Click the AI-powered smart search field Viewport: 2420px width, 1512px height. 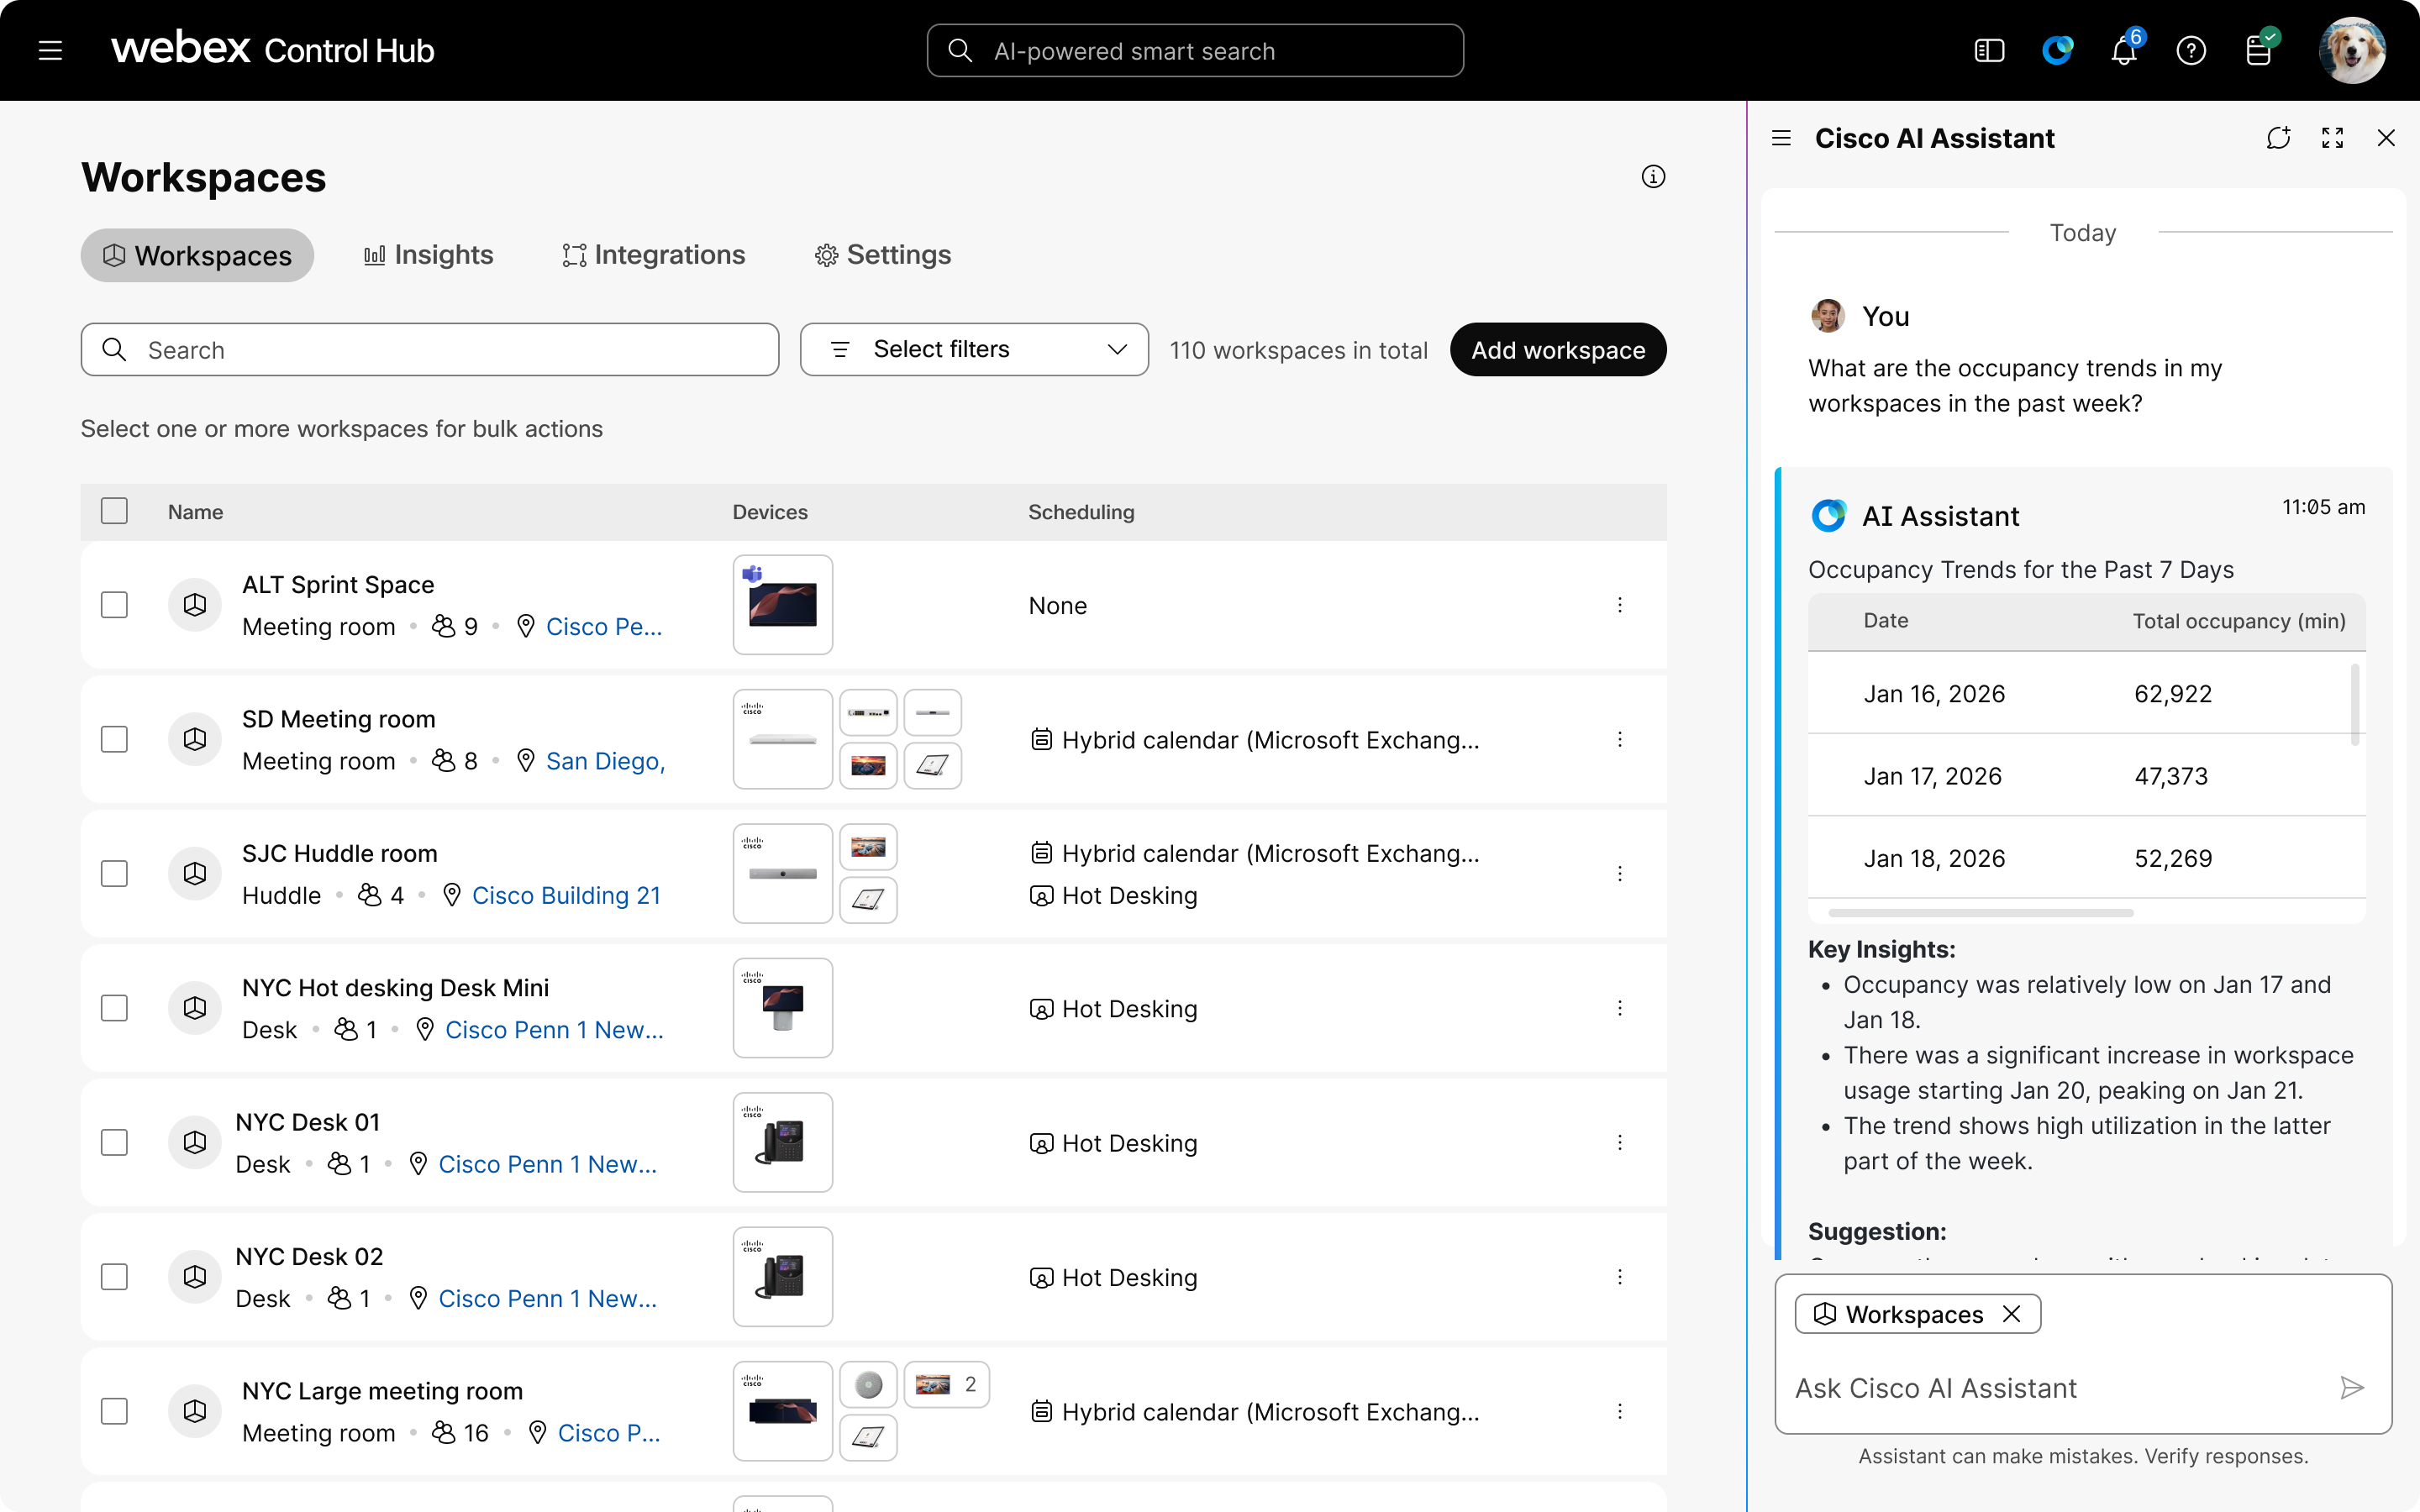[x=1195, y=50]
